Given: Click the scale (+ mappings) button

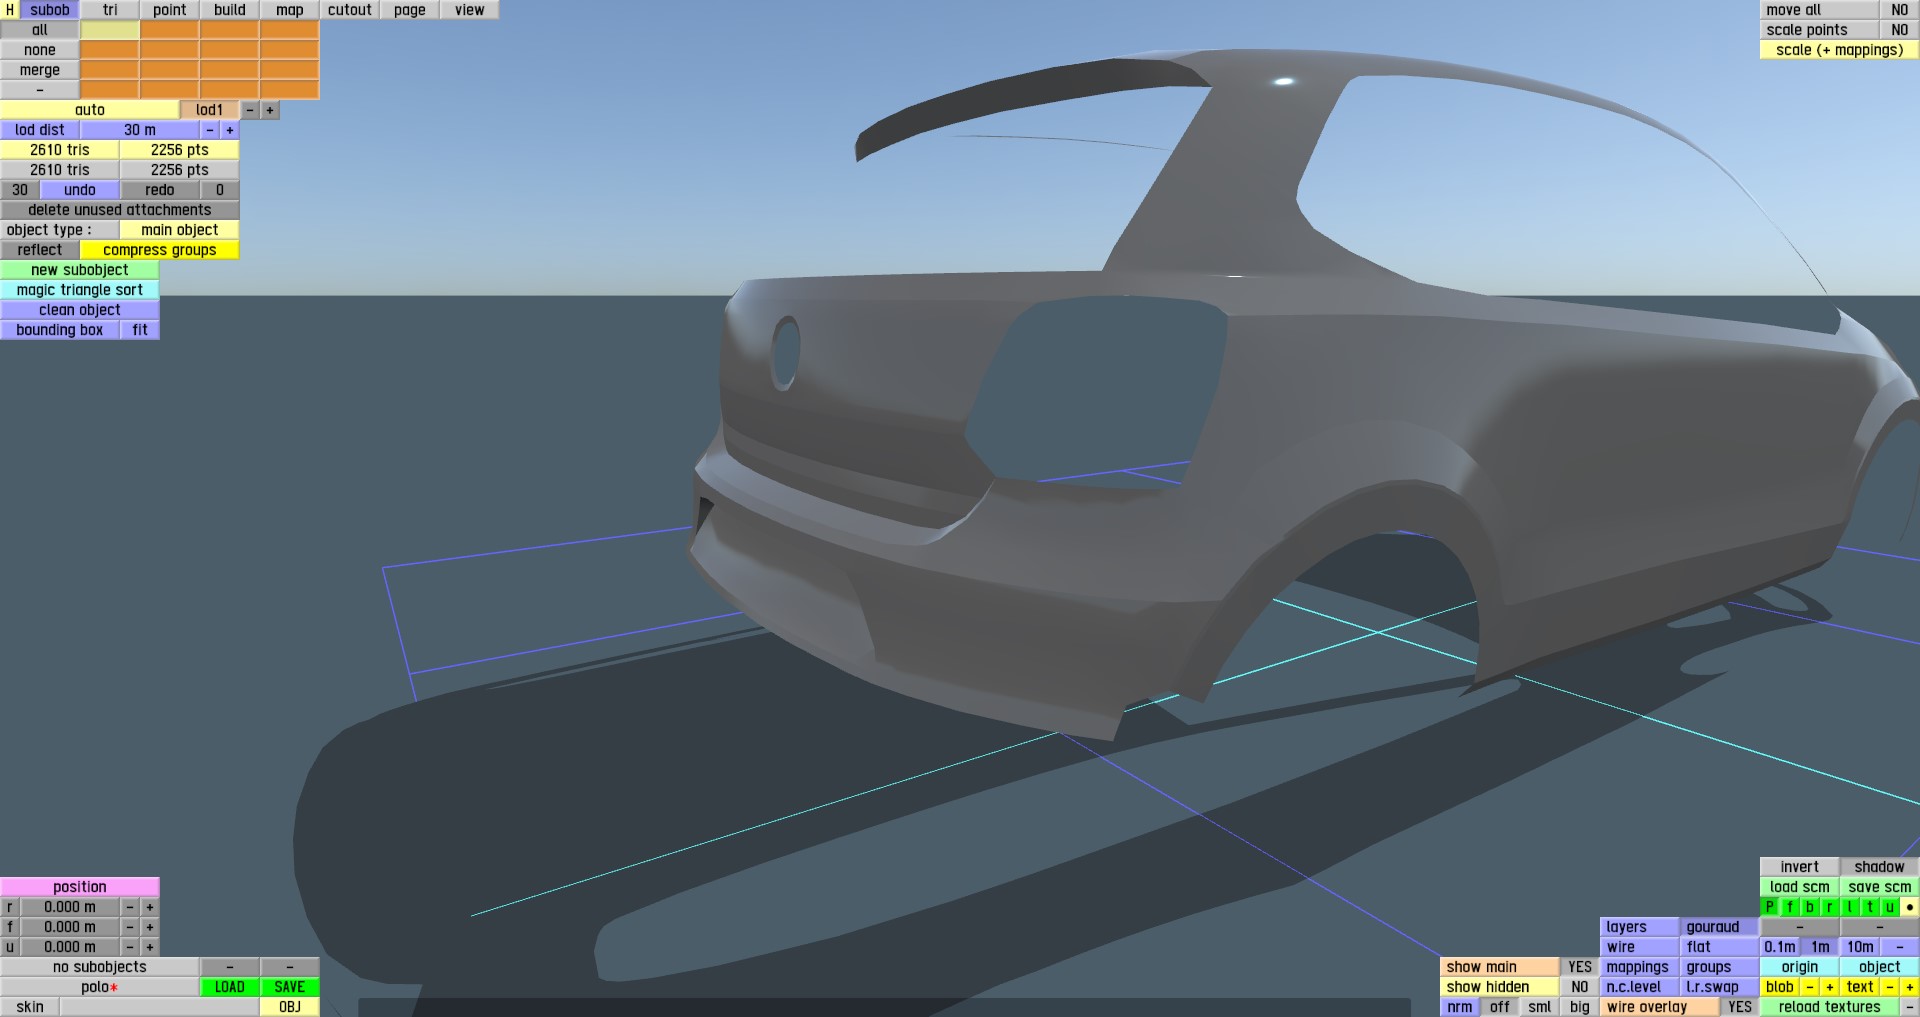Looking at the screenshot, I should [1840, 50].
